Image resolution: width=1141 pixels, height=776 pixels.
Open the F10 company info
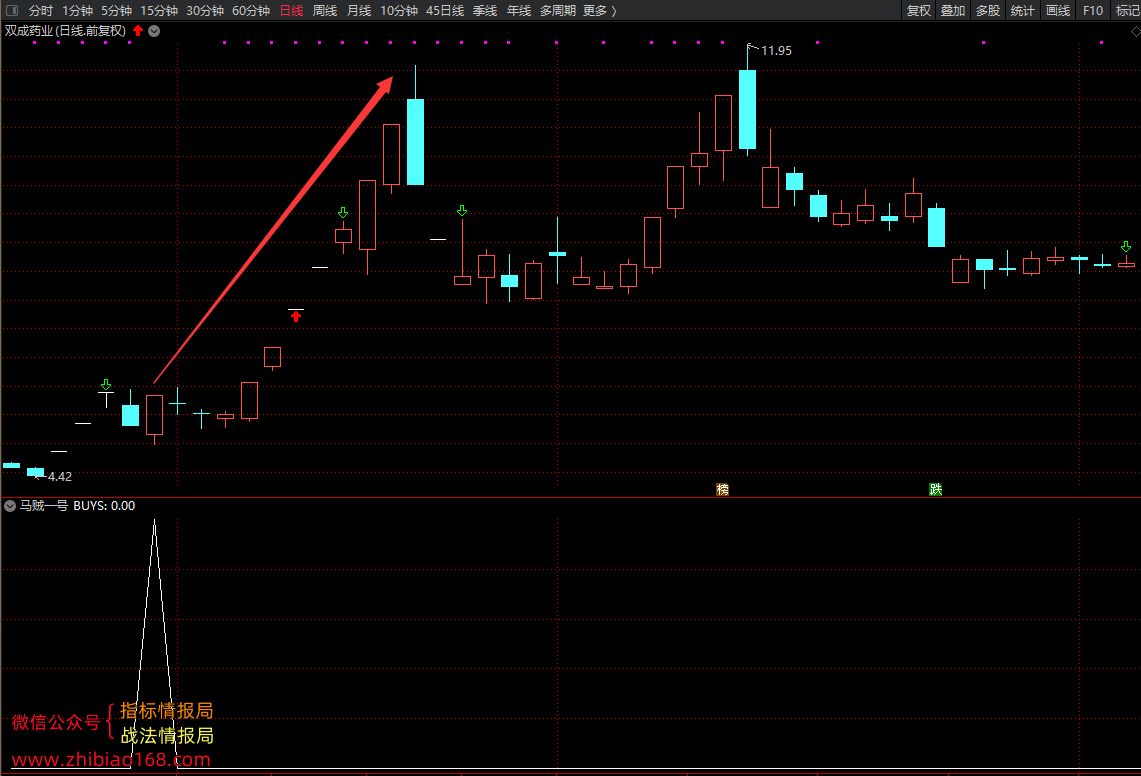click(1092, 10)
